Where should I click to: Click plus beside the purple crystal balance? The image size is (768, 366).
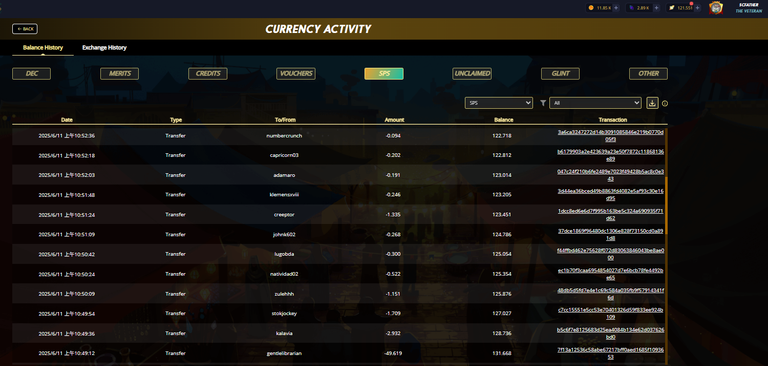pos(656,8)
